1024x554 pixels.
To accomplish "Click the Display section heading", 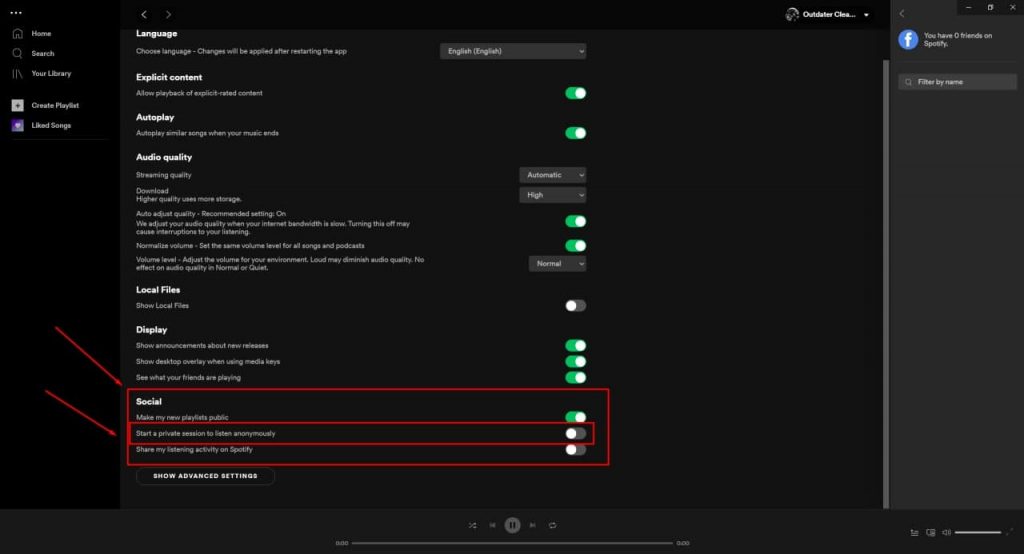I will (152, 330).
